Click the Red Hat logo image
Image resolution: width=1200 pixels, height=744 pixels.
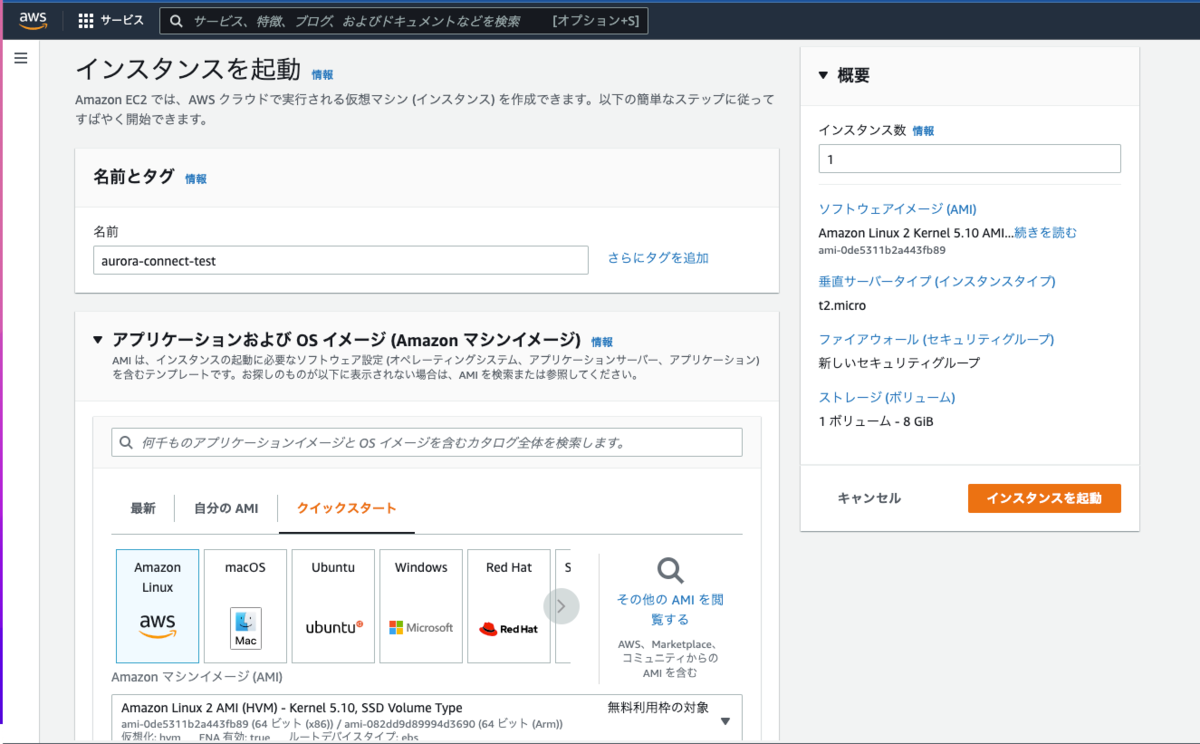pos(509,629)
